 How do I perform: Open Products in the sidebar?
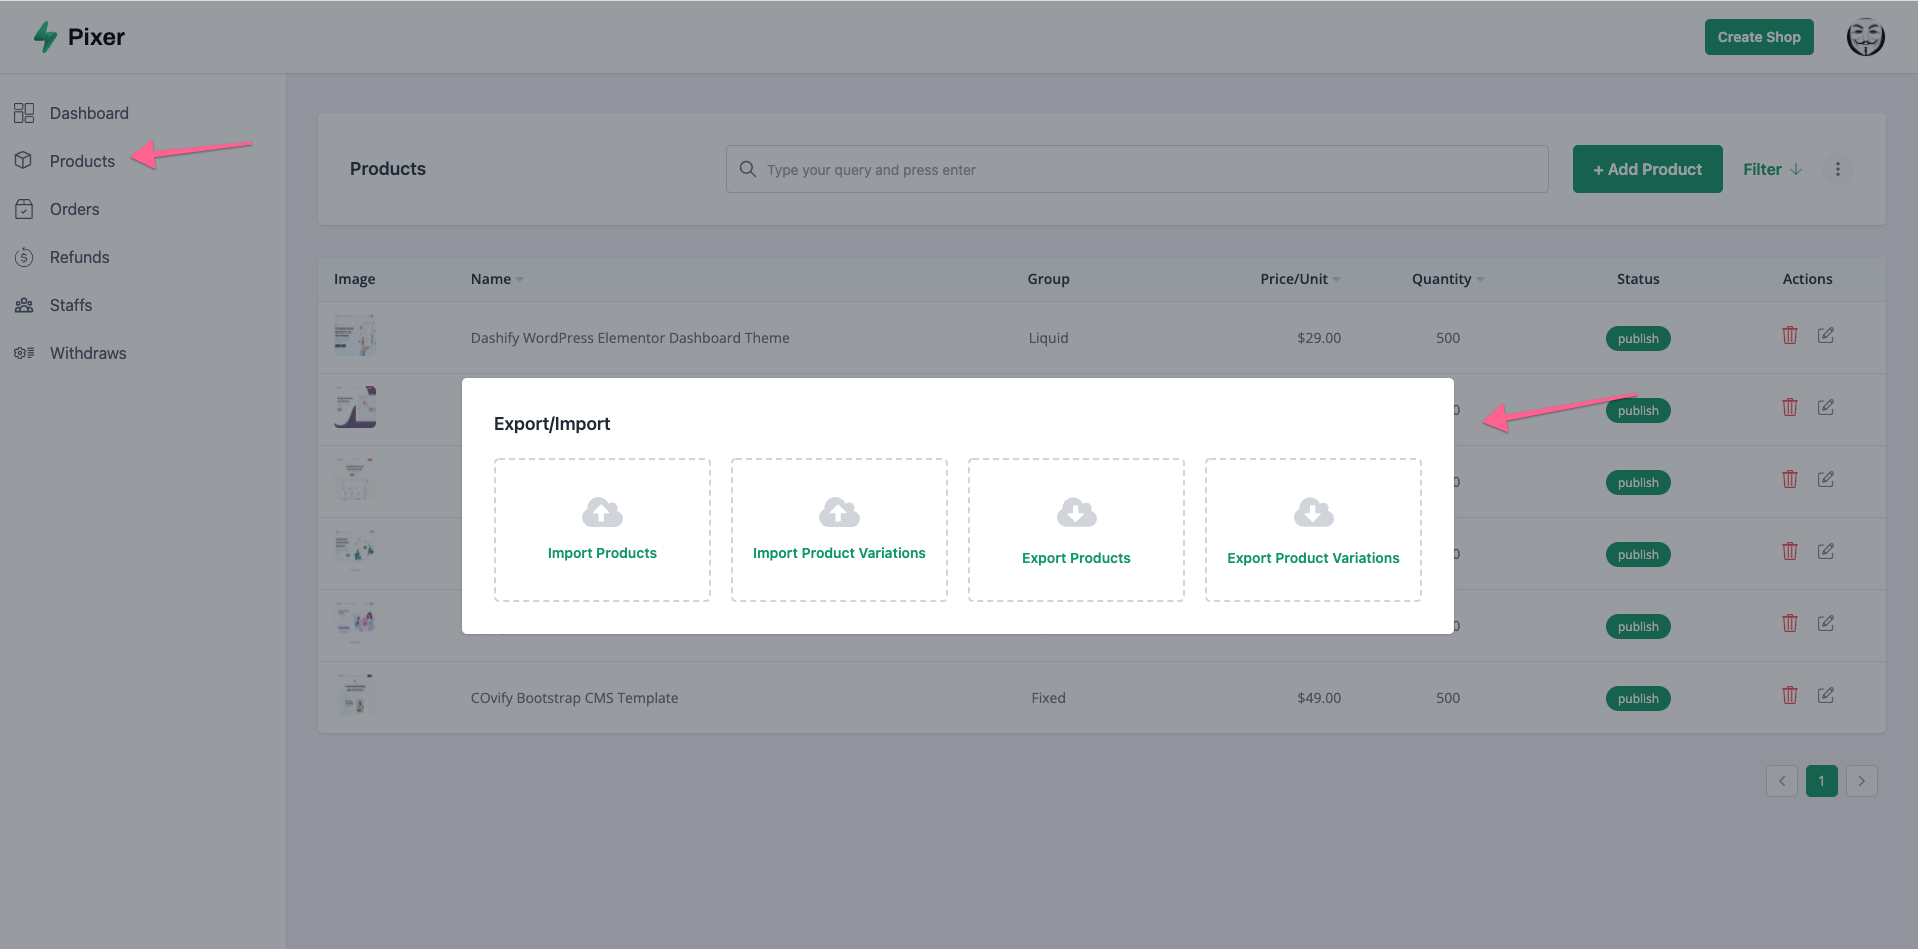point(82,161)
